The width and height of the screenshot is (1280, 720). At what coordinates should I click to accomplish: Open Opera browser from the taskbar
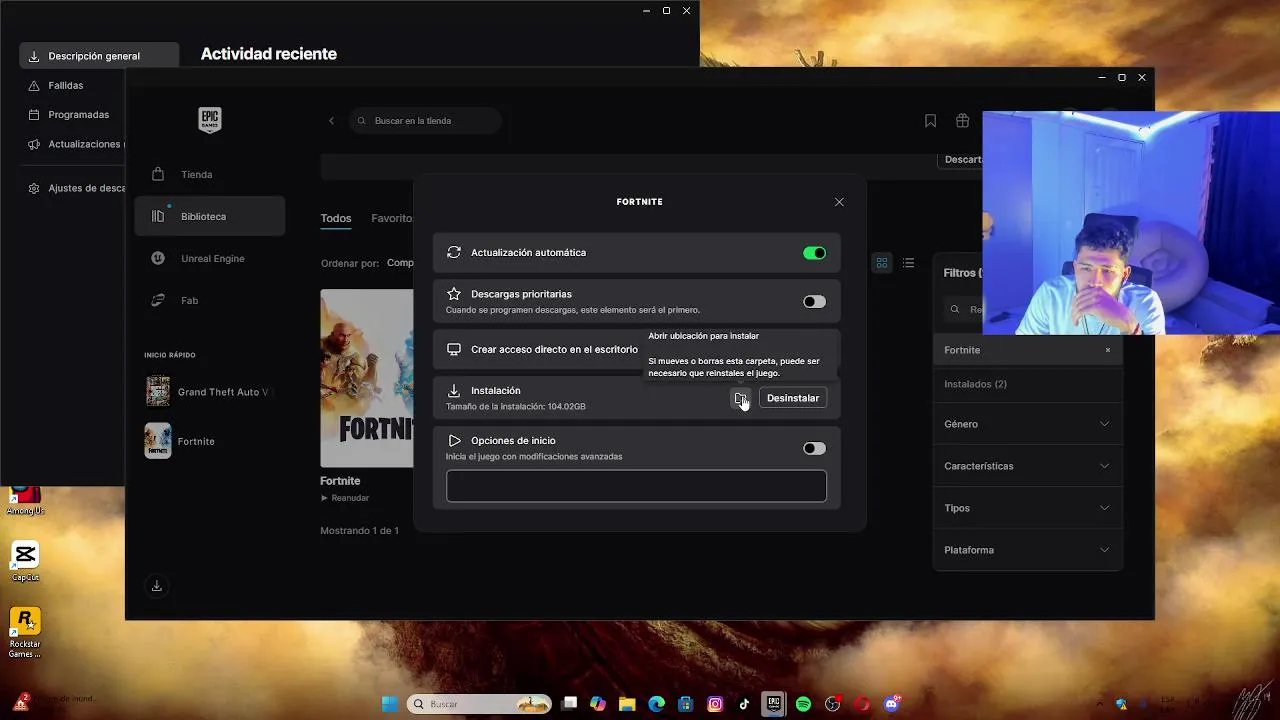(862, 704)
